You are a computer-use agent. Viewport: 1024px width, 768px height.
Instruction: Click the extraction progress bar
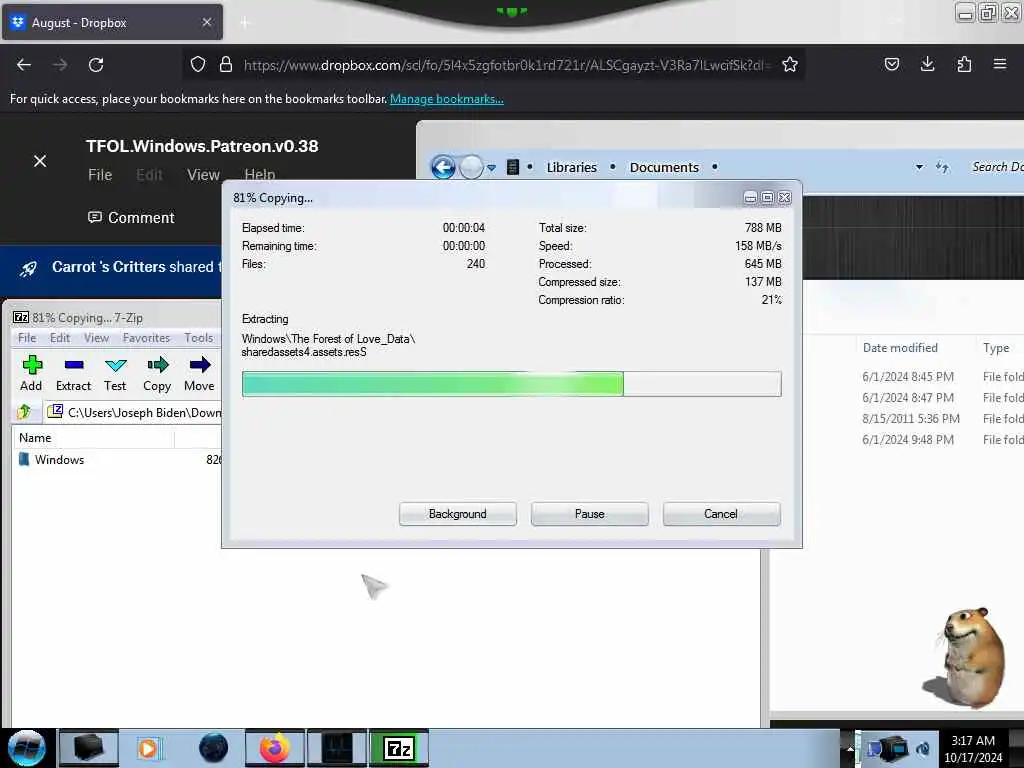(x=511, y=384)
